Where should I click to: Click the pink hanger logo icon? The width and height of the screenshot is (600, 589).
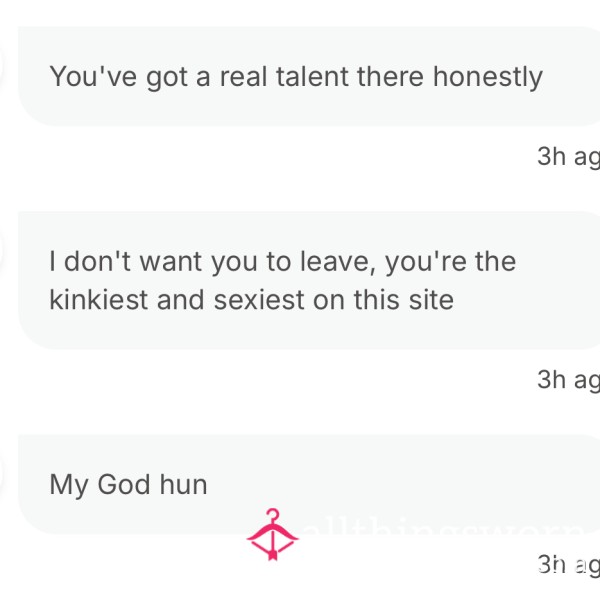[272, 534]
